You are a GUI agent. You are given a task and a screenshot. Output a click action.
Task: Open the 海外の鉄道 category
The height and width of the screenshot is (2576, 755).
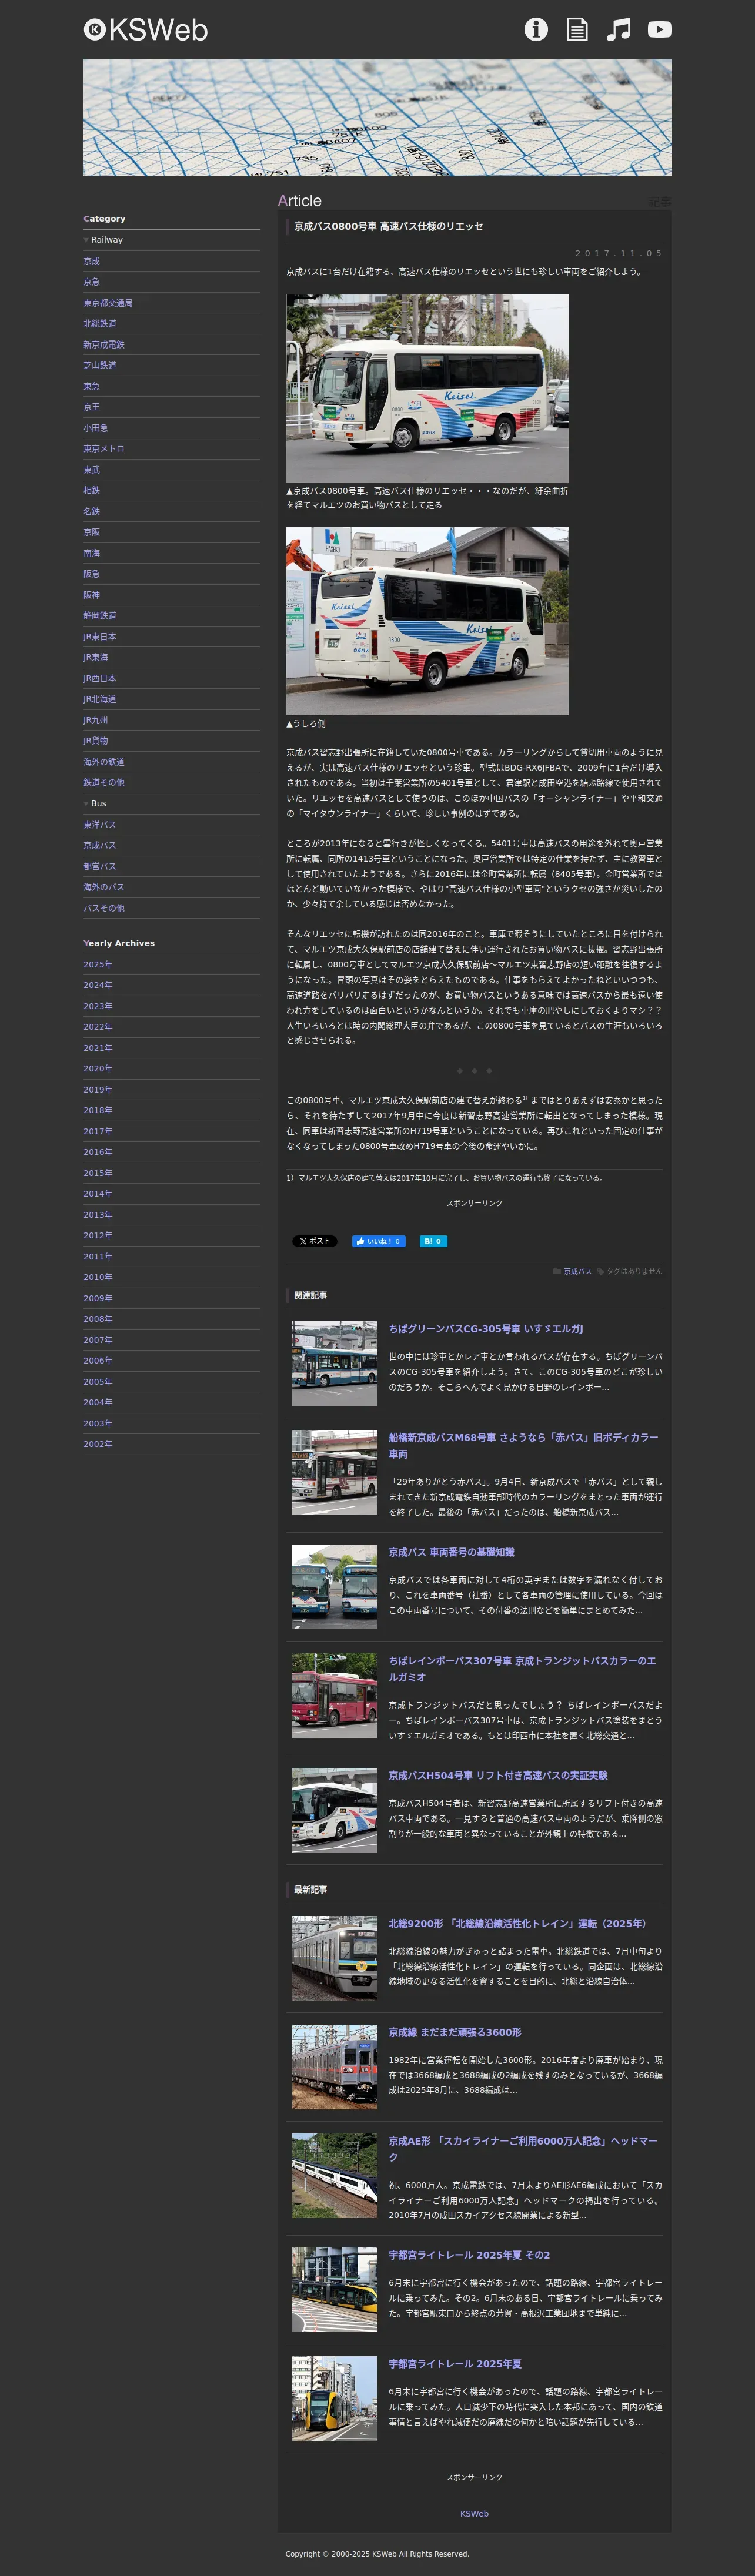pos(104,762)
